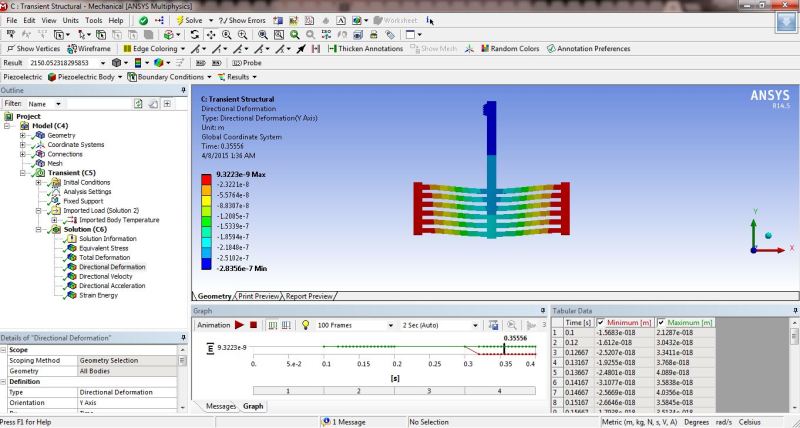Select Strain Energy result

pyautogui.click(x=98, y=295)
